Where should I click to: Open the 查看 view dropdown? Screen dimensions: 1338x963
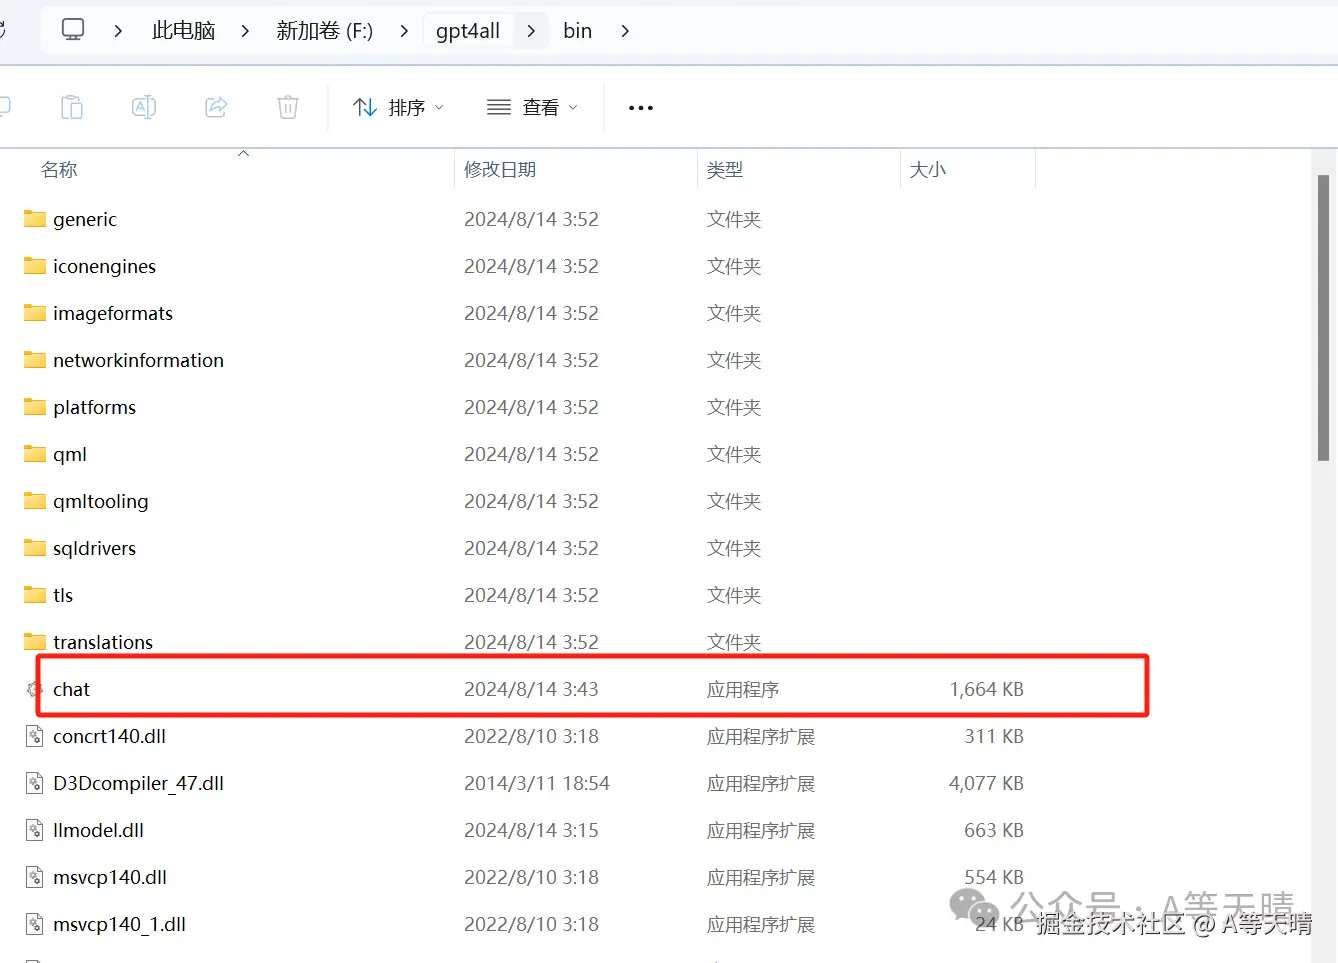click(x=532, y=107)
